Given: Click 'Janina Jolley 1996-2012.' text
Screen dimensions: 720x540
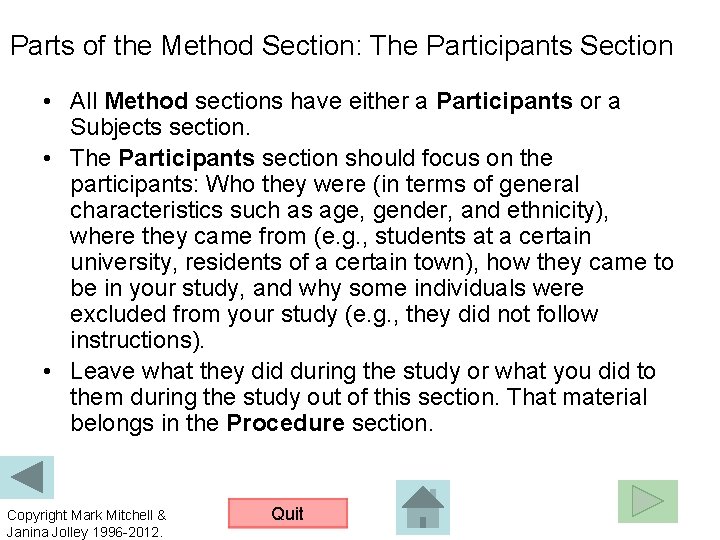Looking at the screenshot, I should [x=85, y=532].
